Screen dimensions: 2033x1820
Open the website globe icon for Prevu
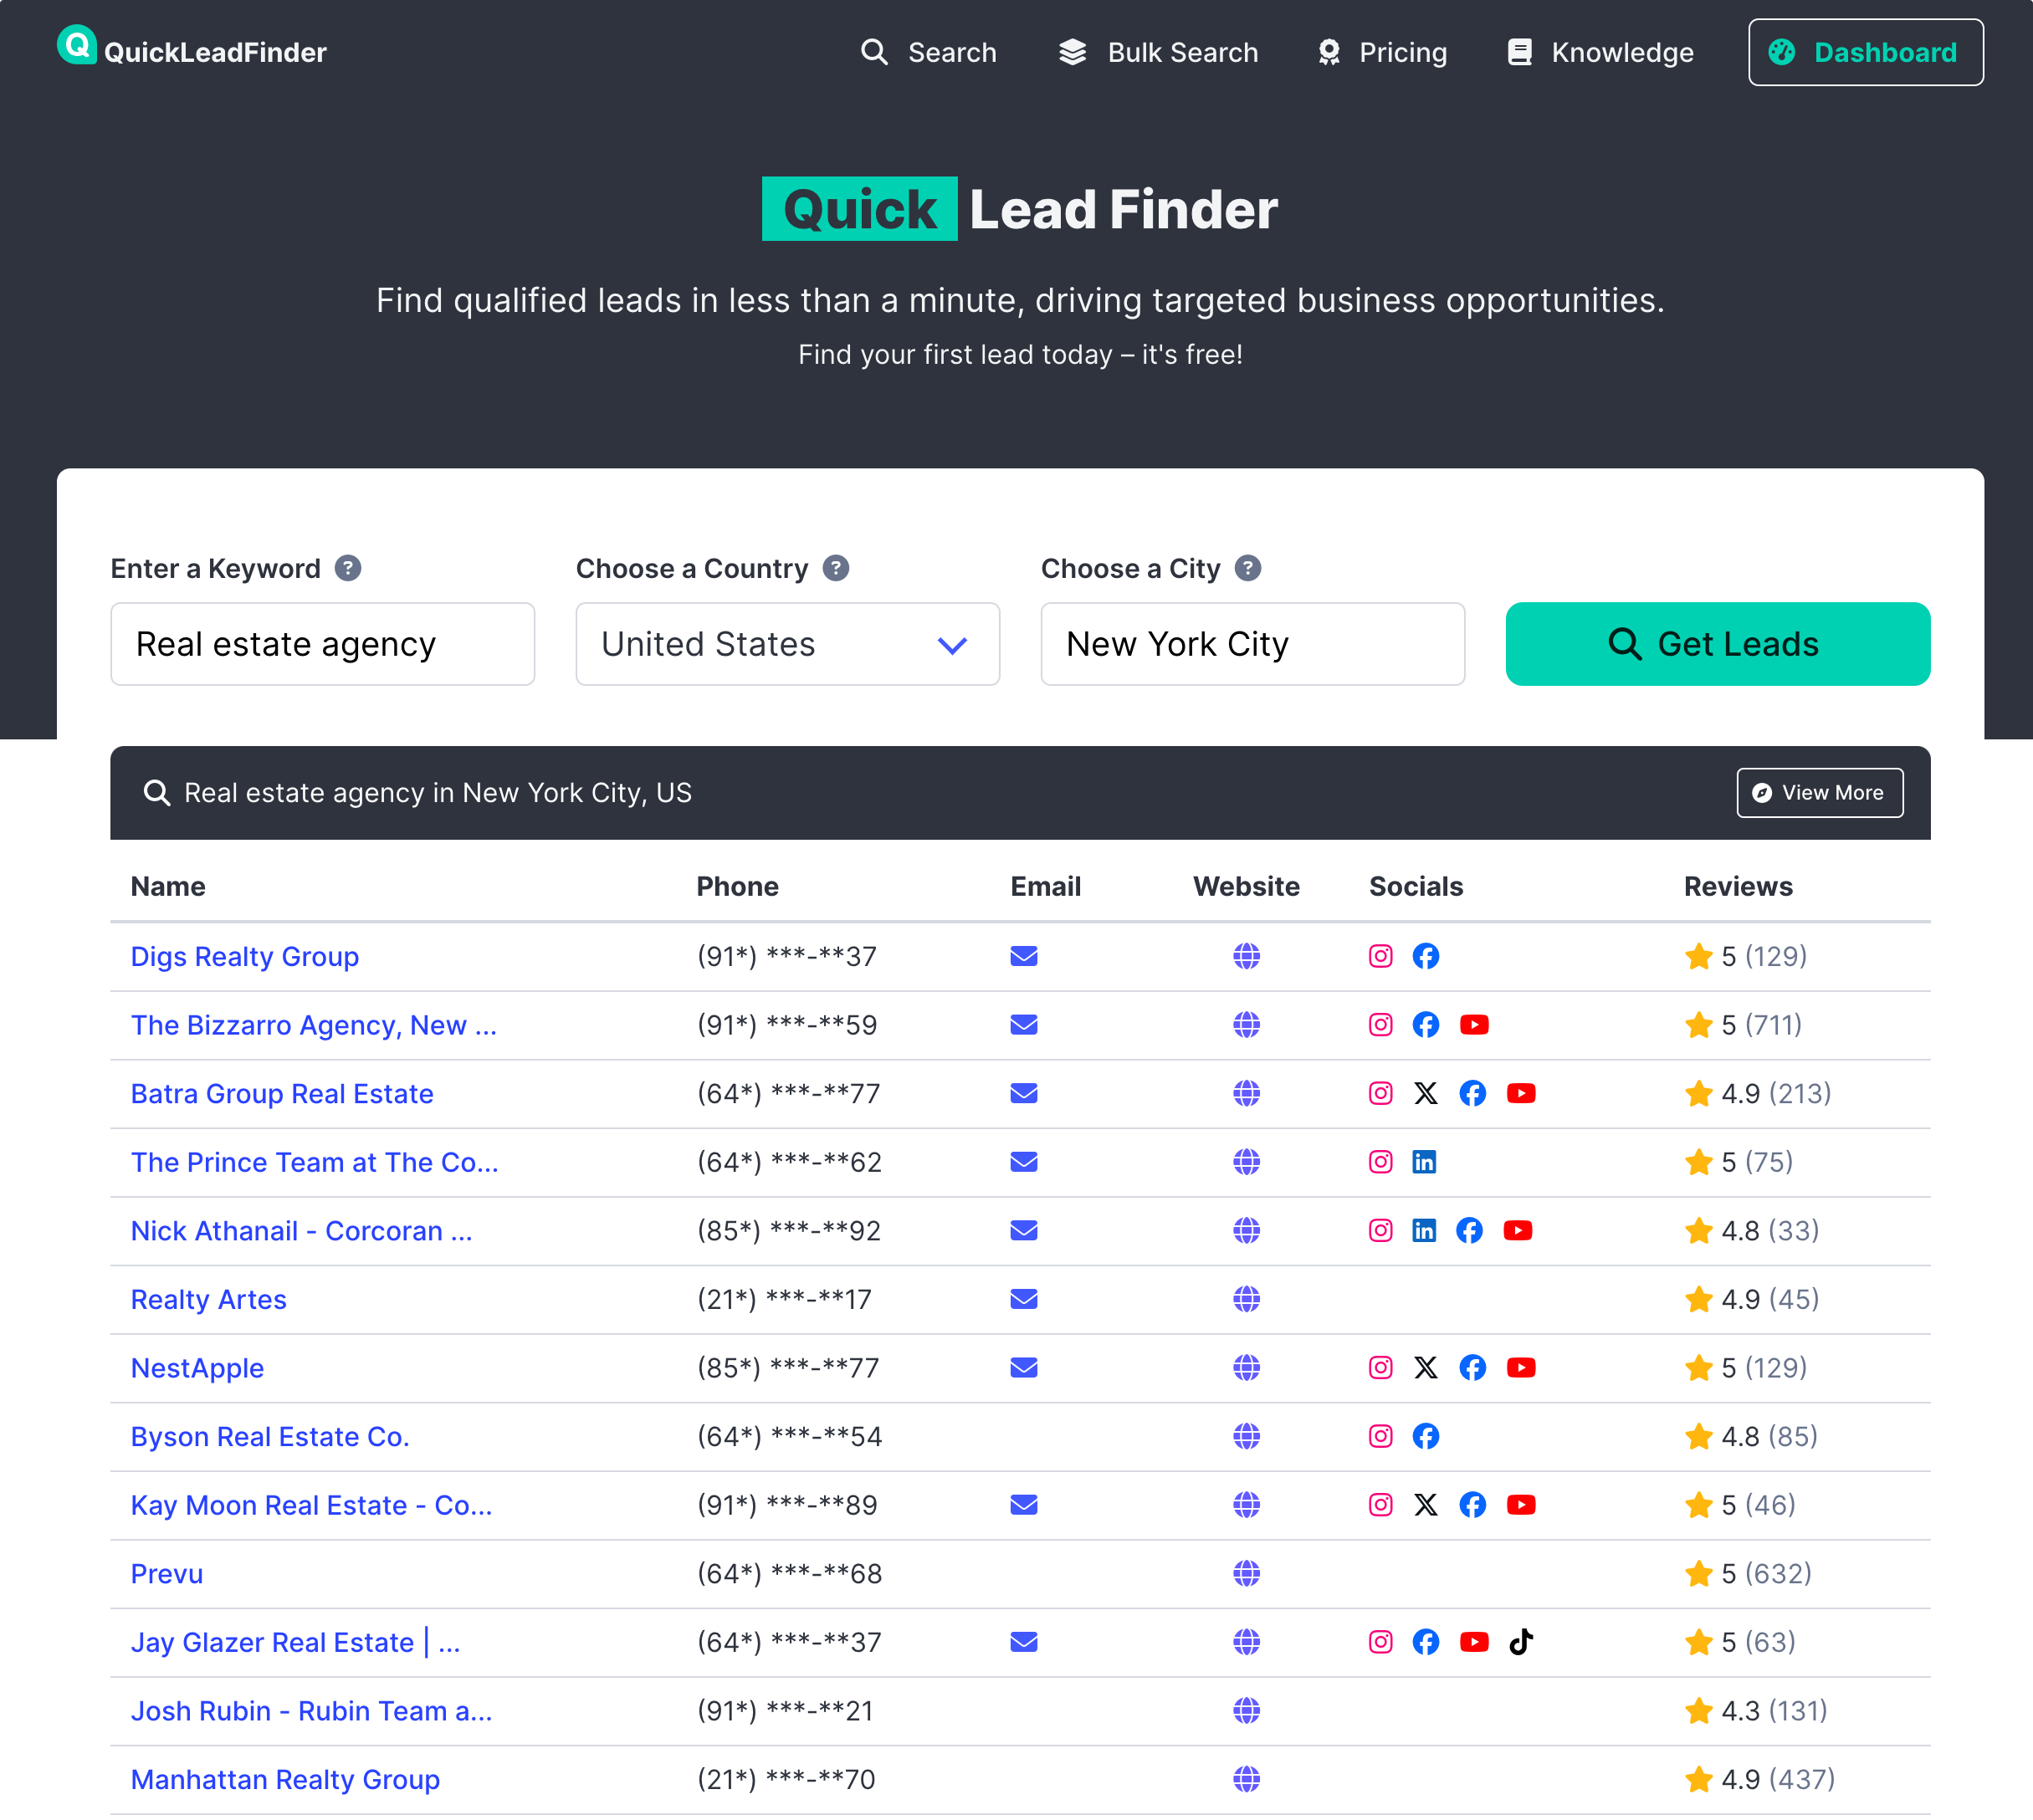(x=1246, y=1573)
